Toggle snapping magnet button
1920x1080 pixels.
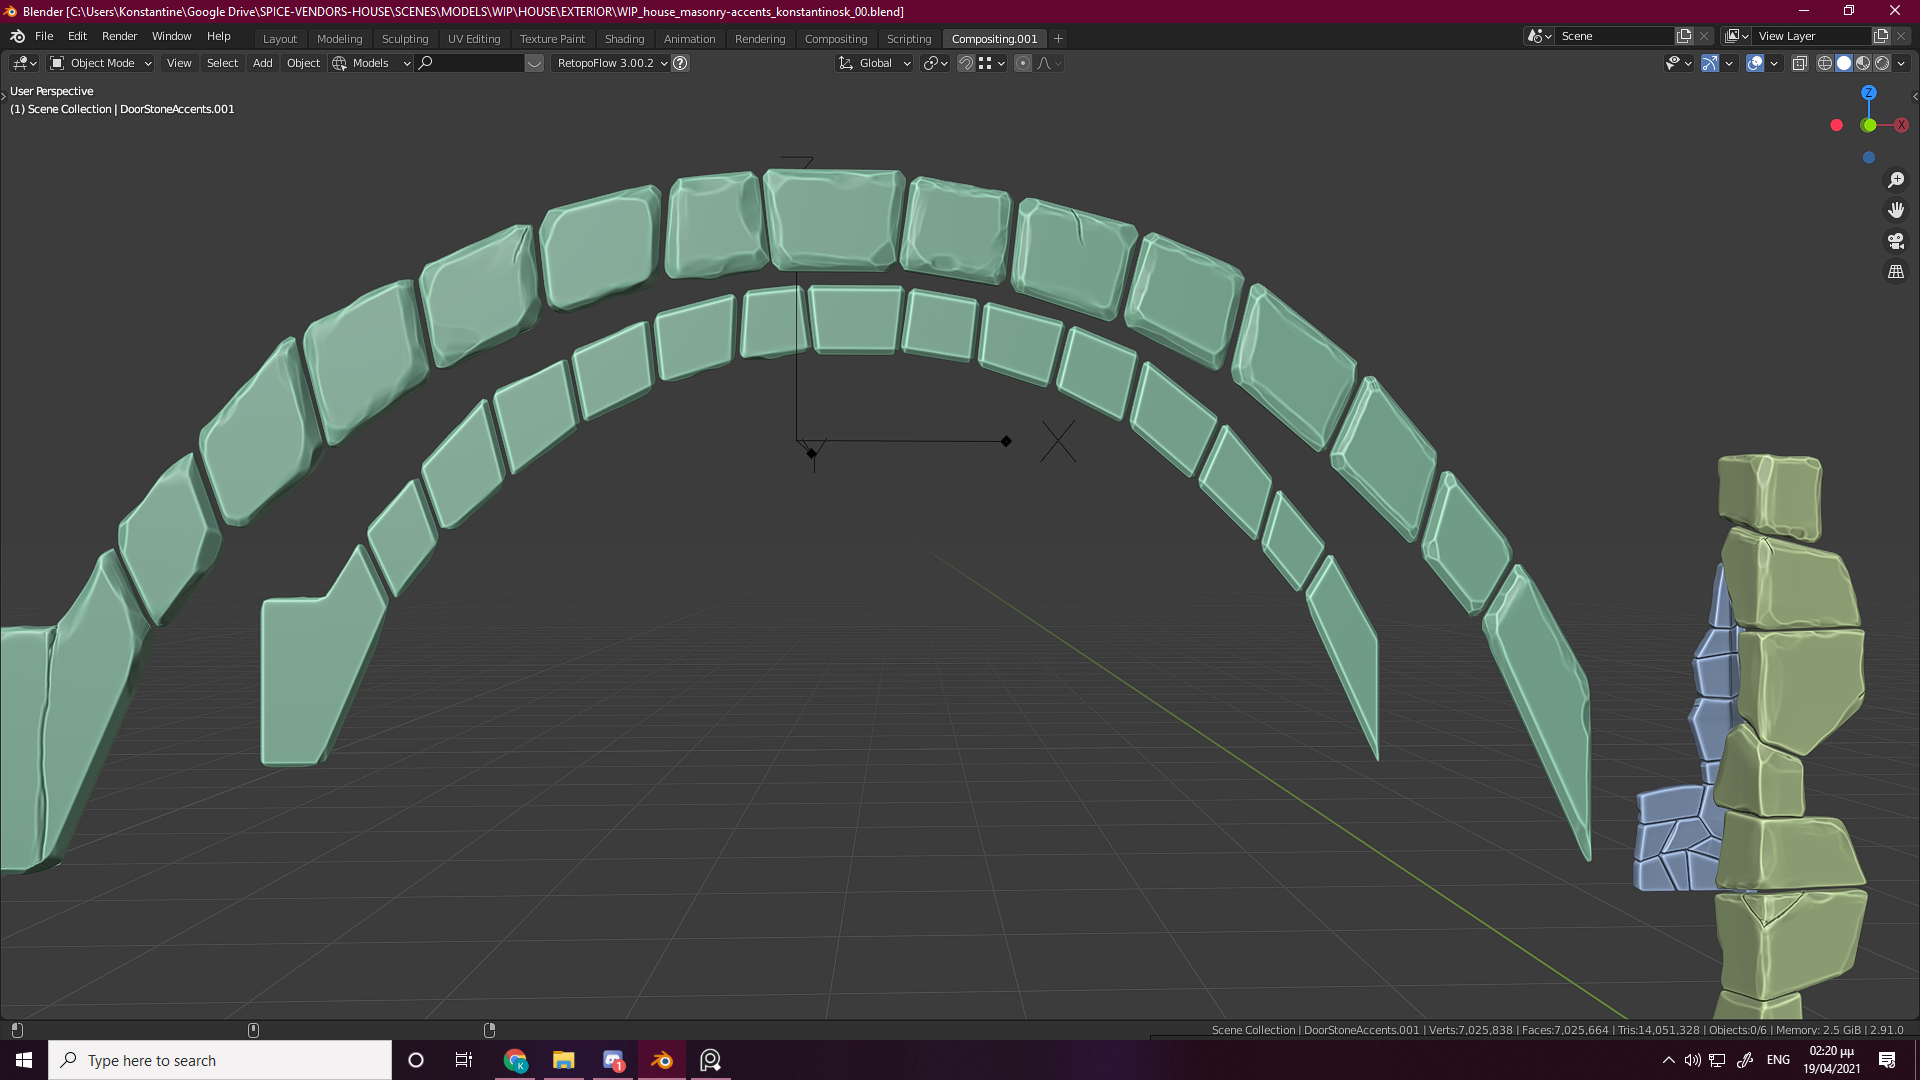[965, 63]
